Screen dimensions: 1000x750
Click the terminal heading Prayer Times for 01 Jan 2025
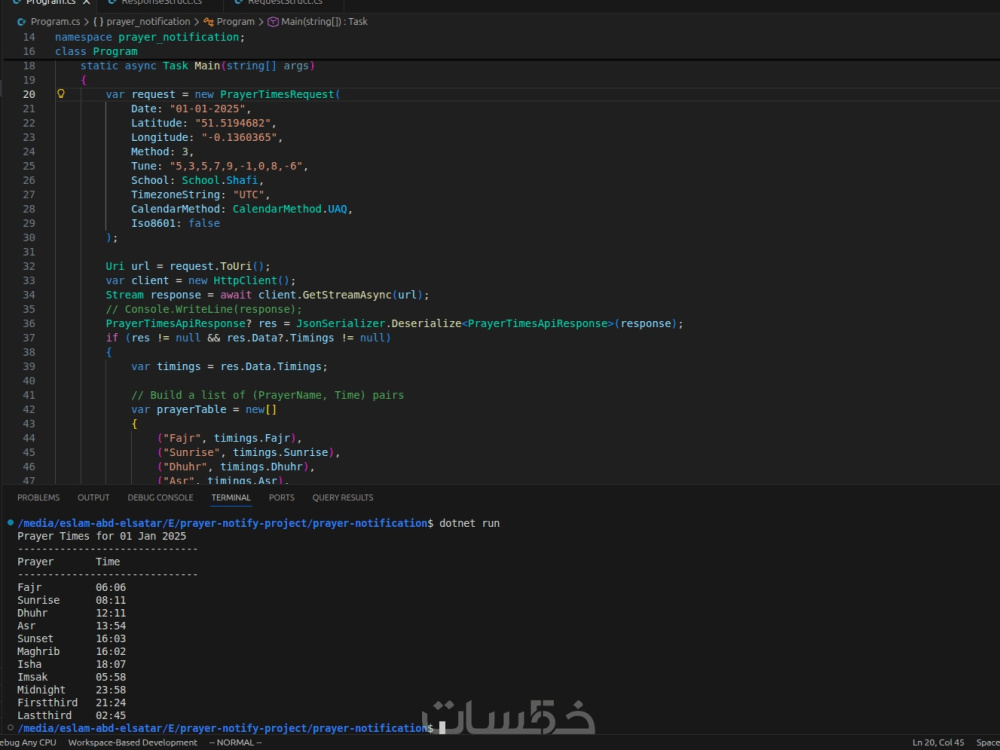(x=101, y=536)
